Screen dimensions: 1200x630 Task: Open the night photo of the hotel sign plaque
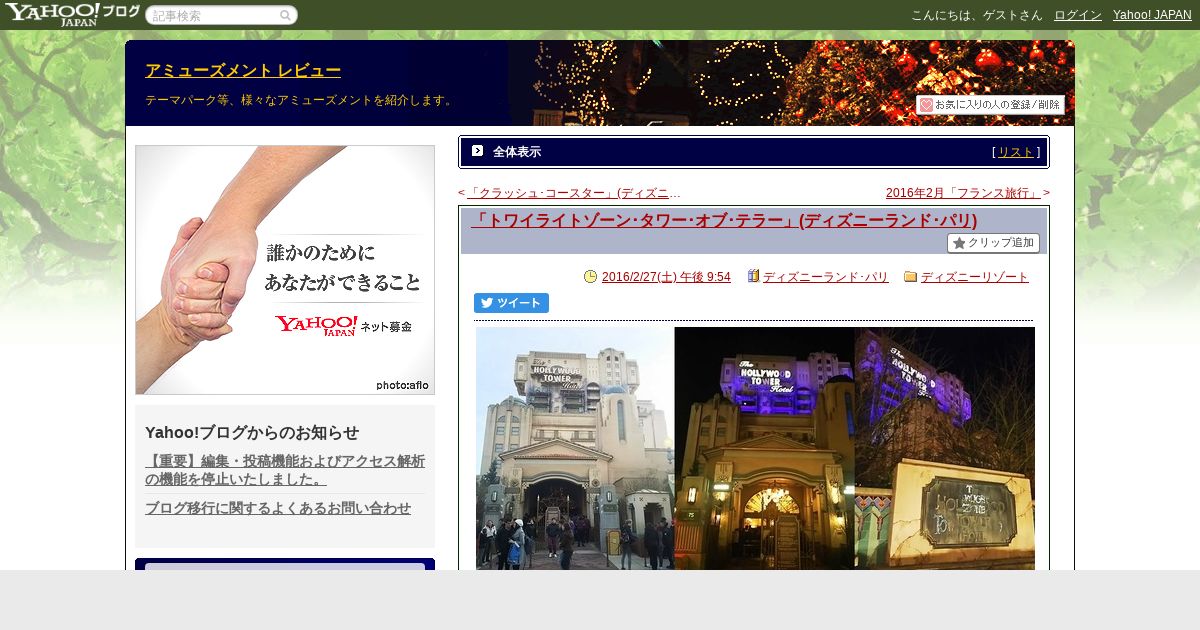945,448
